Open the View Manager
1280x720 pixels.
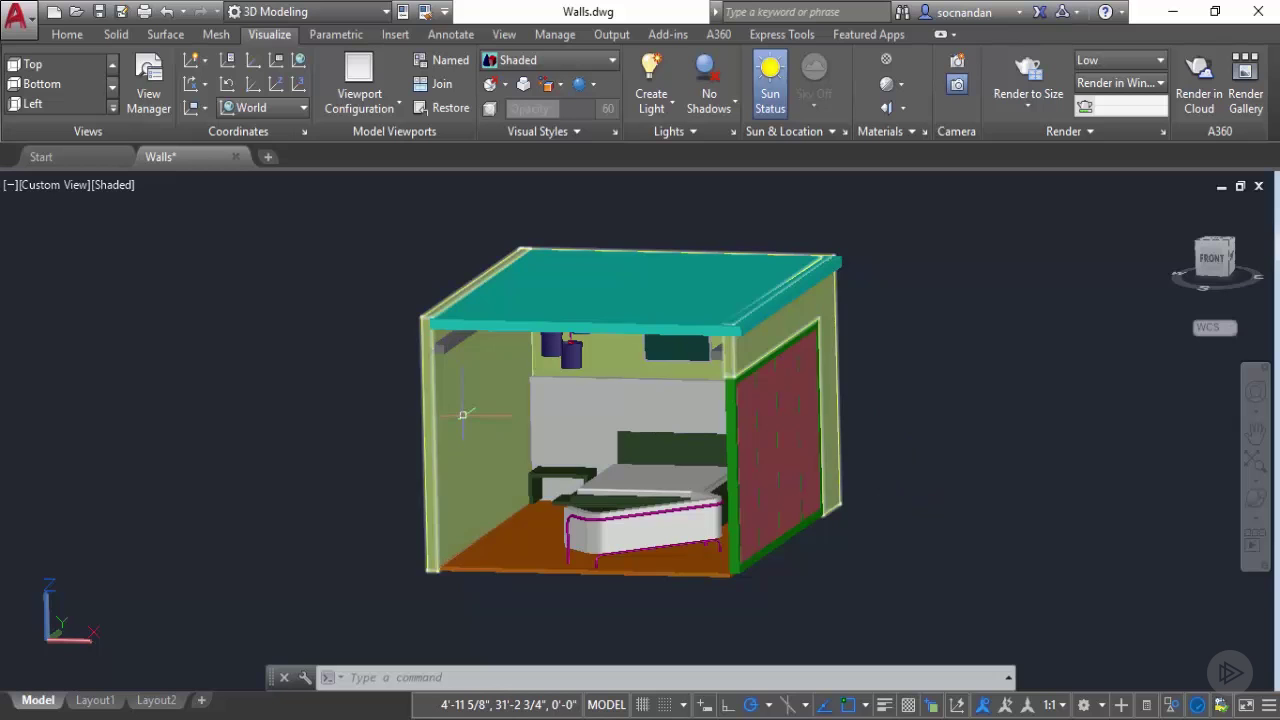(148, 82)
